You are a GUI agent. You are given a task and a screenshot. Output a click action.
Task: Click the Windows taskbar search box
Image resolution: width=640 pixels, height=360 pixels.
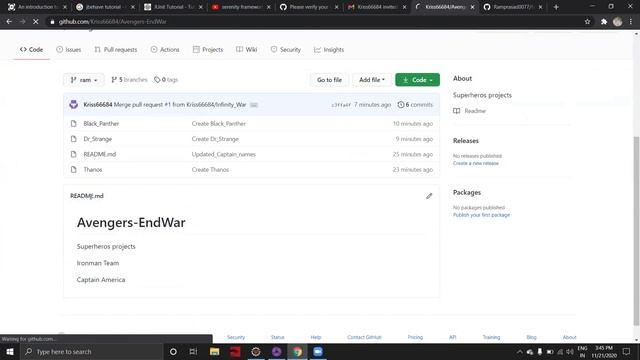pos(91,351)
